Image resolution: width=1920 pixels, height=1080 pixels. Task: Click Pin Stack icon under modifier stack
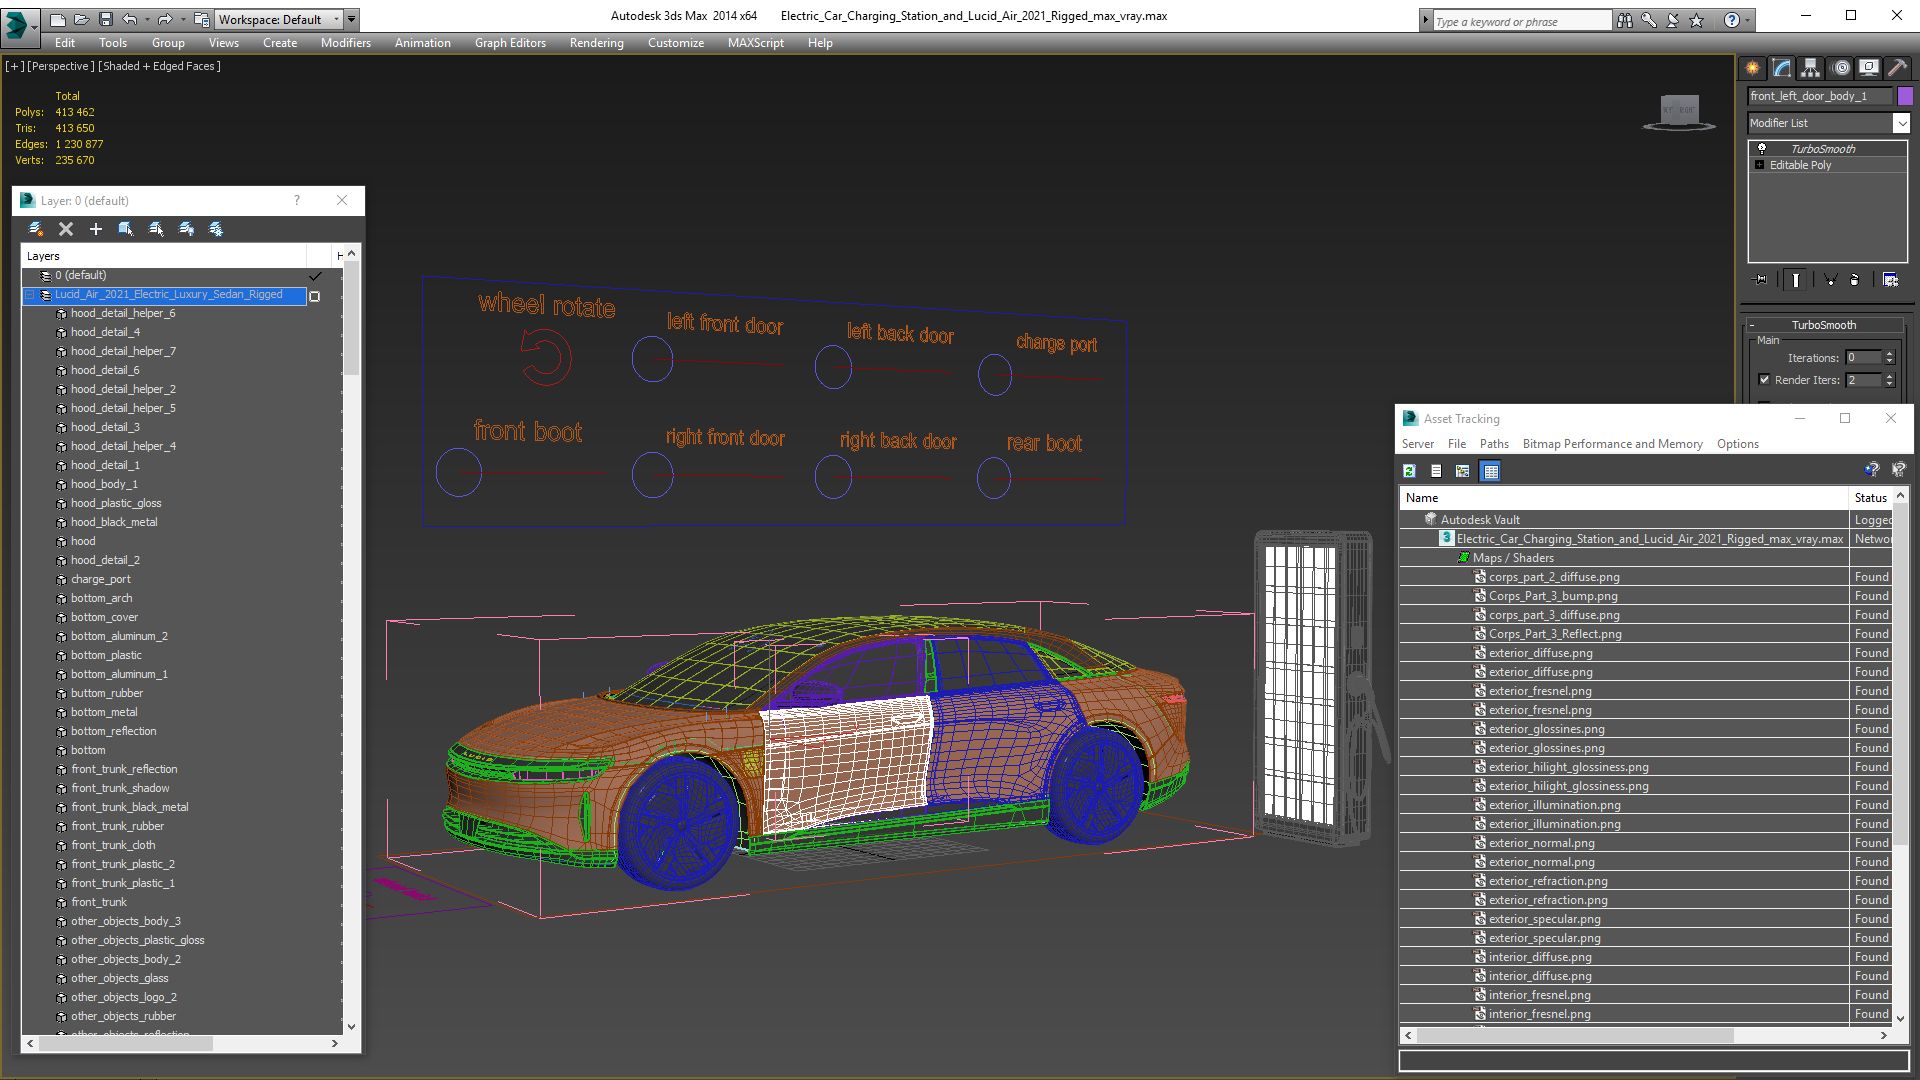[x=1761, y=280]
